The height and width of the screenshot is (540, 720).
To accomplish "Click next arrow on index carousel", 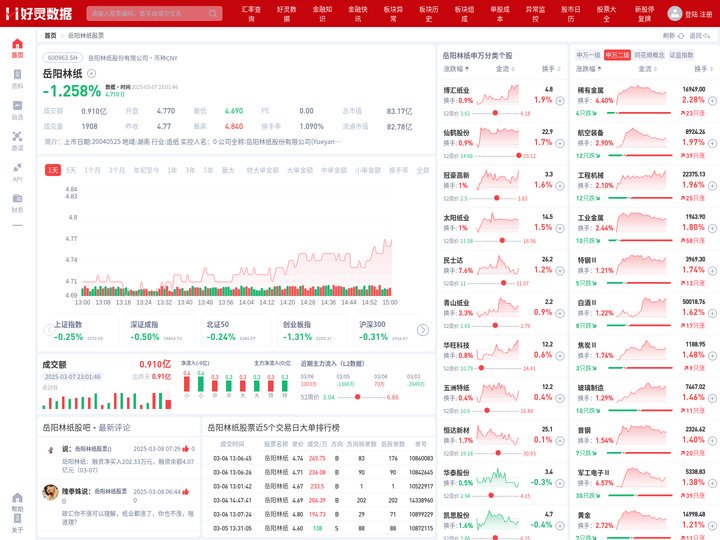I will (x=422, y=330).
